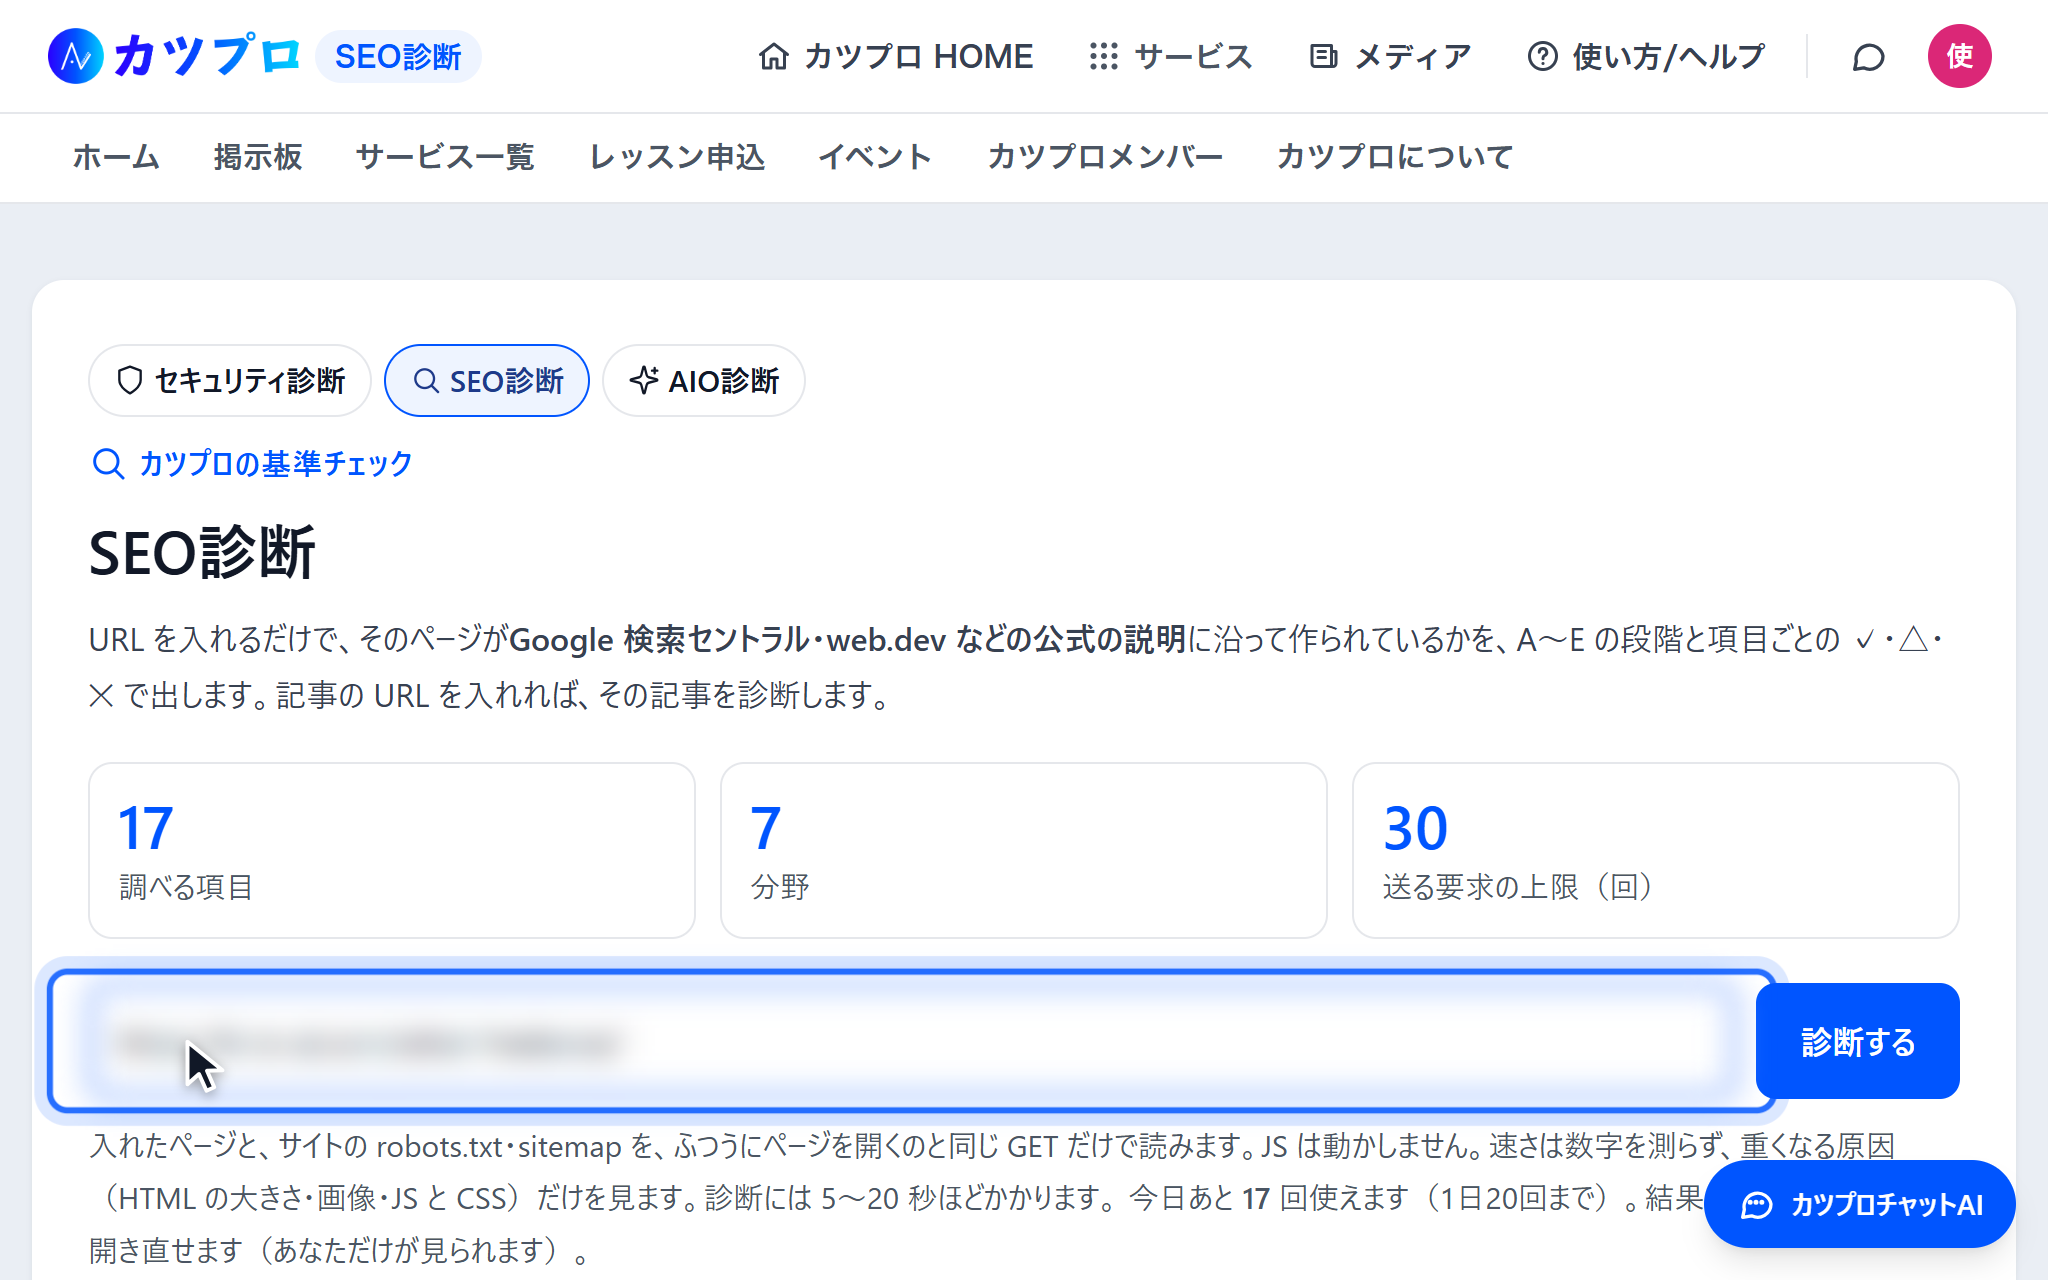The width and height of the screenshot is (2048, 1280).
Task: Go to the ホーム nav item
Action: (116, 157)
